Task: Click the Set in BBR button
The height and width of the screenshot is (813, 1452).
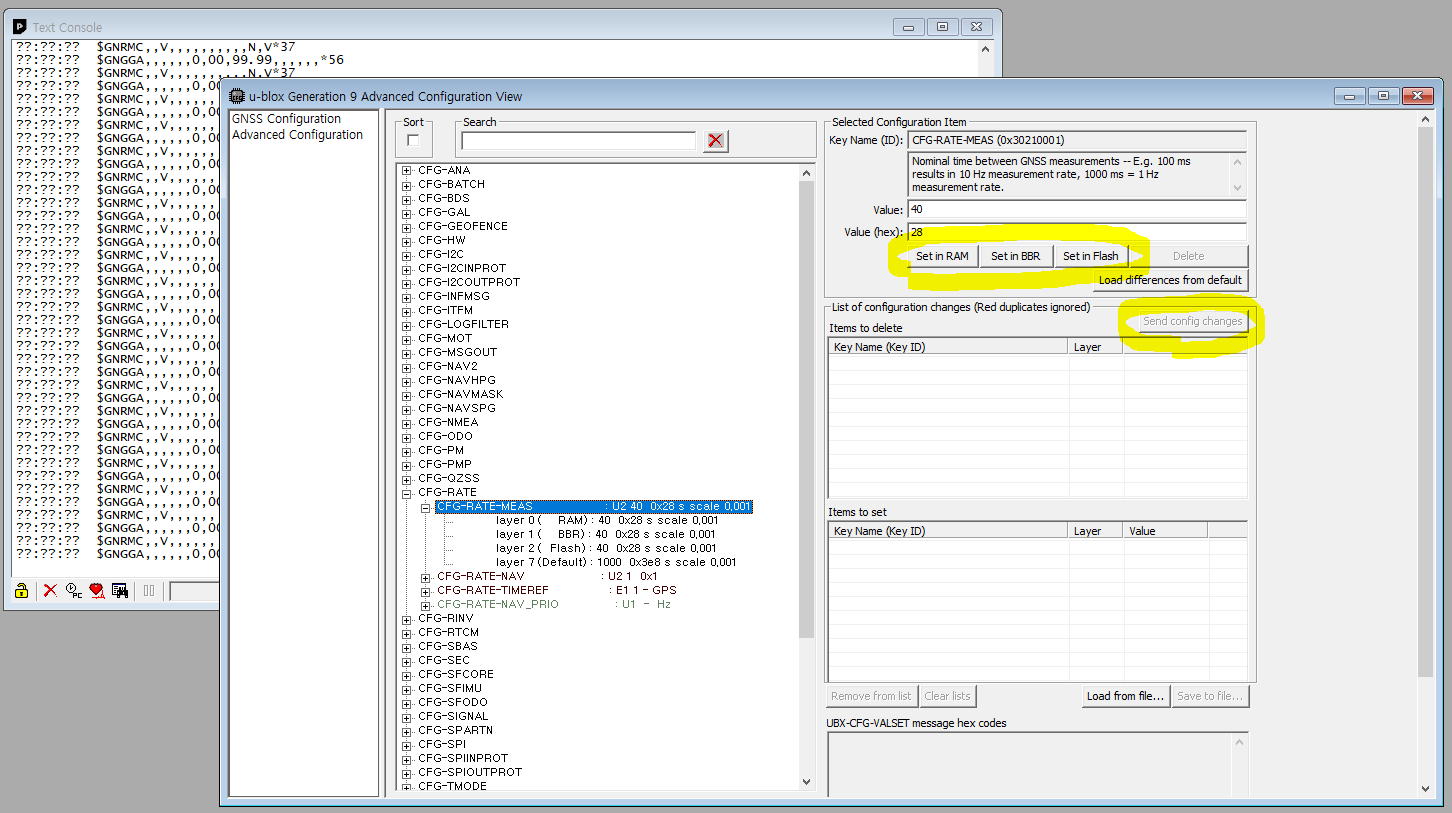Action: 1015,256
